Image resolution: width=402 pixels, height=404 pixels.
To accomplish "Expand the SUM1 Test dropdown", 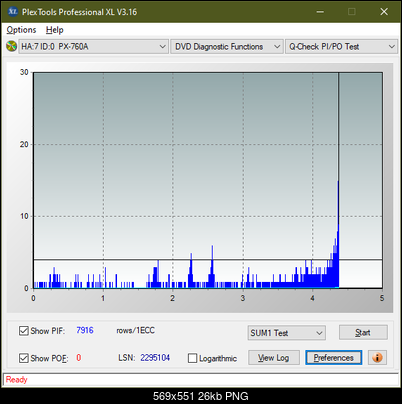I will [286, 333].
